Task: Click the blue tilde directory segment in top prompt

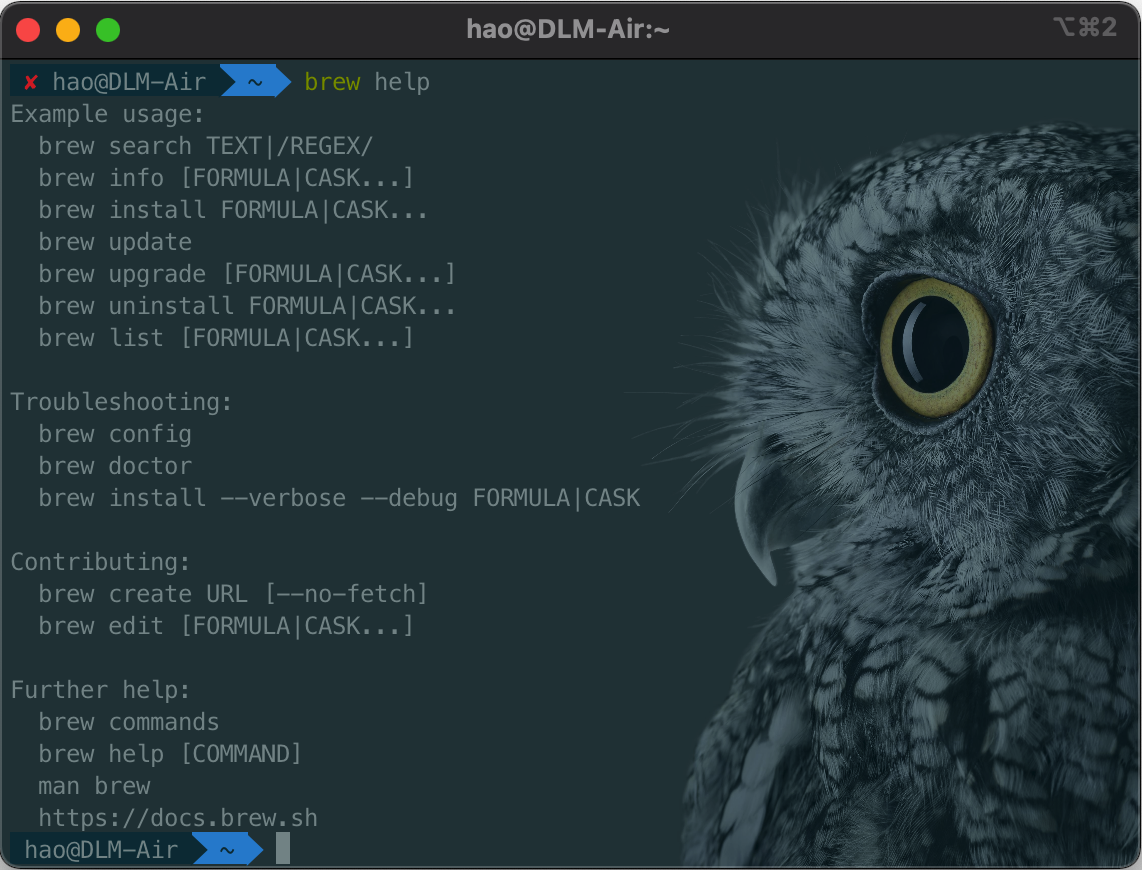Action: pos(255,81)
